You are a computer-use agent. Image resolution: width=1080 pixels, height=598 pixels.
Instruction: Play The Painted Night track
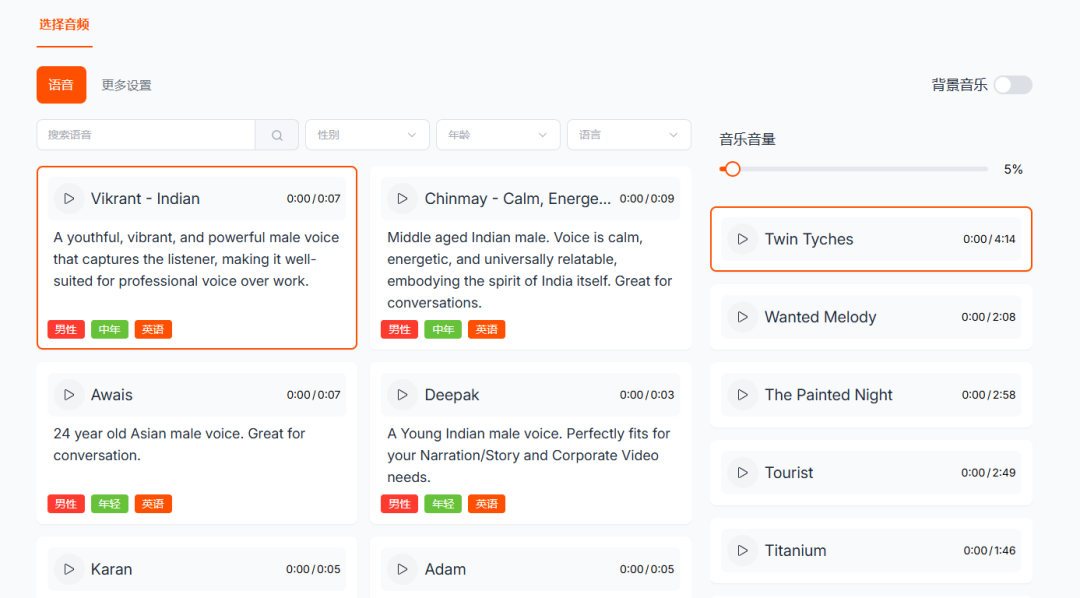pos(742,395)
